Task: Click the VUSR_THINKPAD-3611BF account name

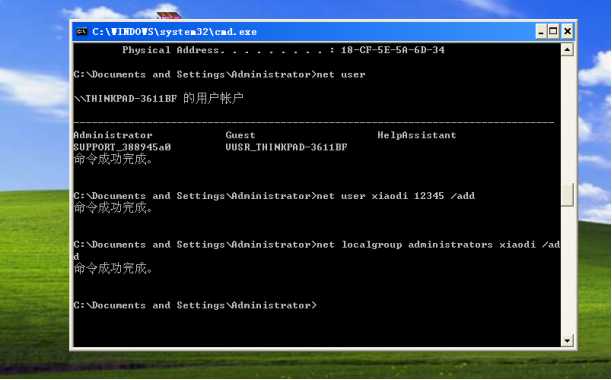Action: [x=286, y=147]
